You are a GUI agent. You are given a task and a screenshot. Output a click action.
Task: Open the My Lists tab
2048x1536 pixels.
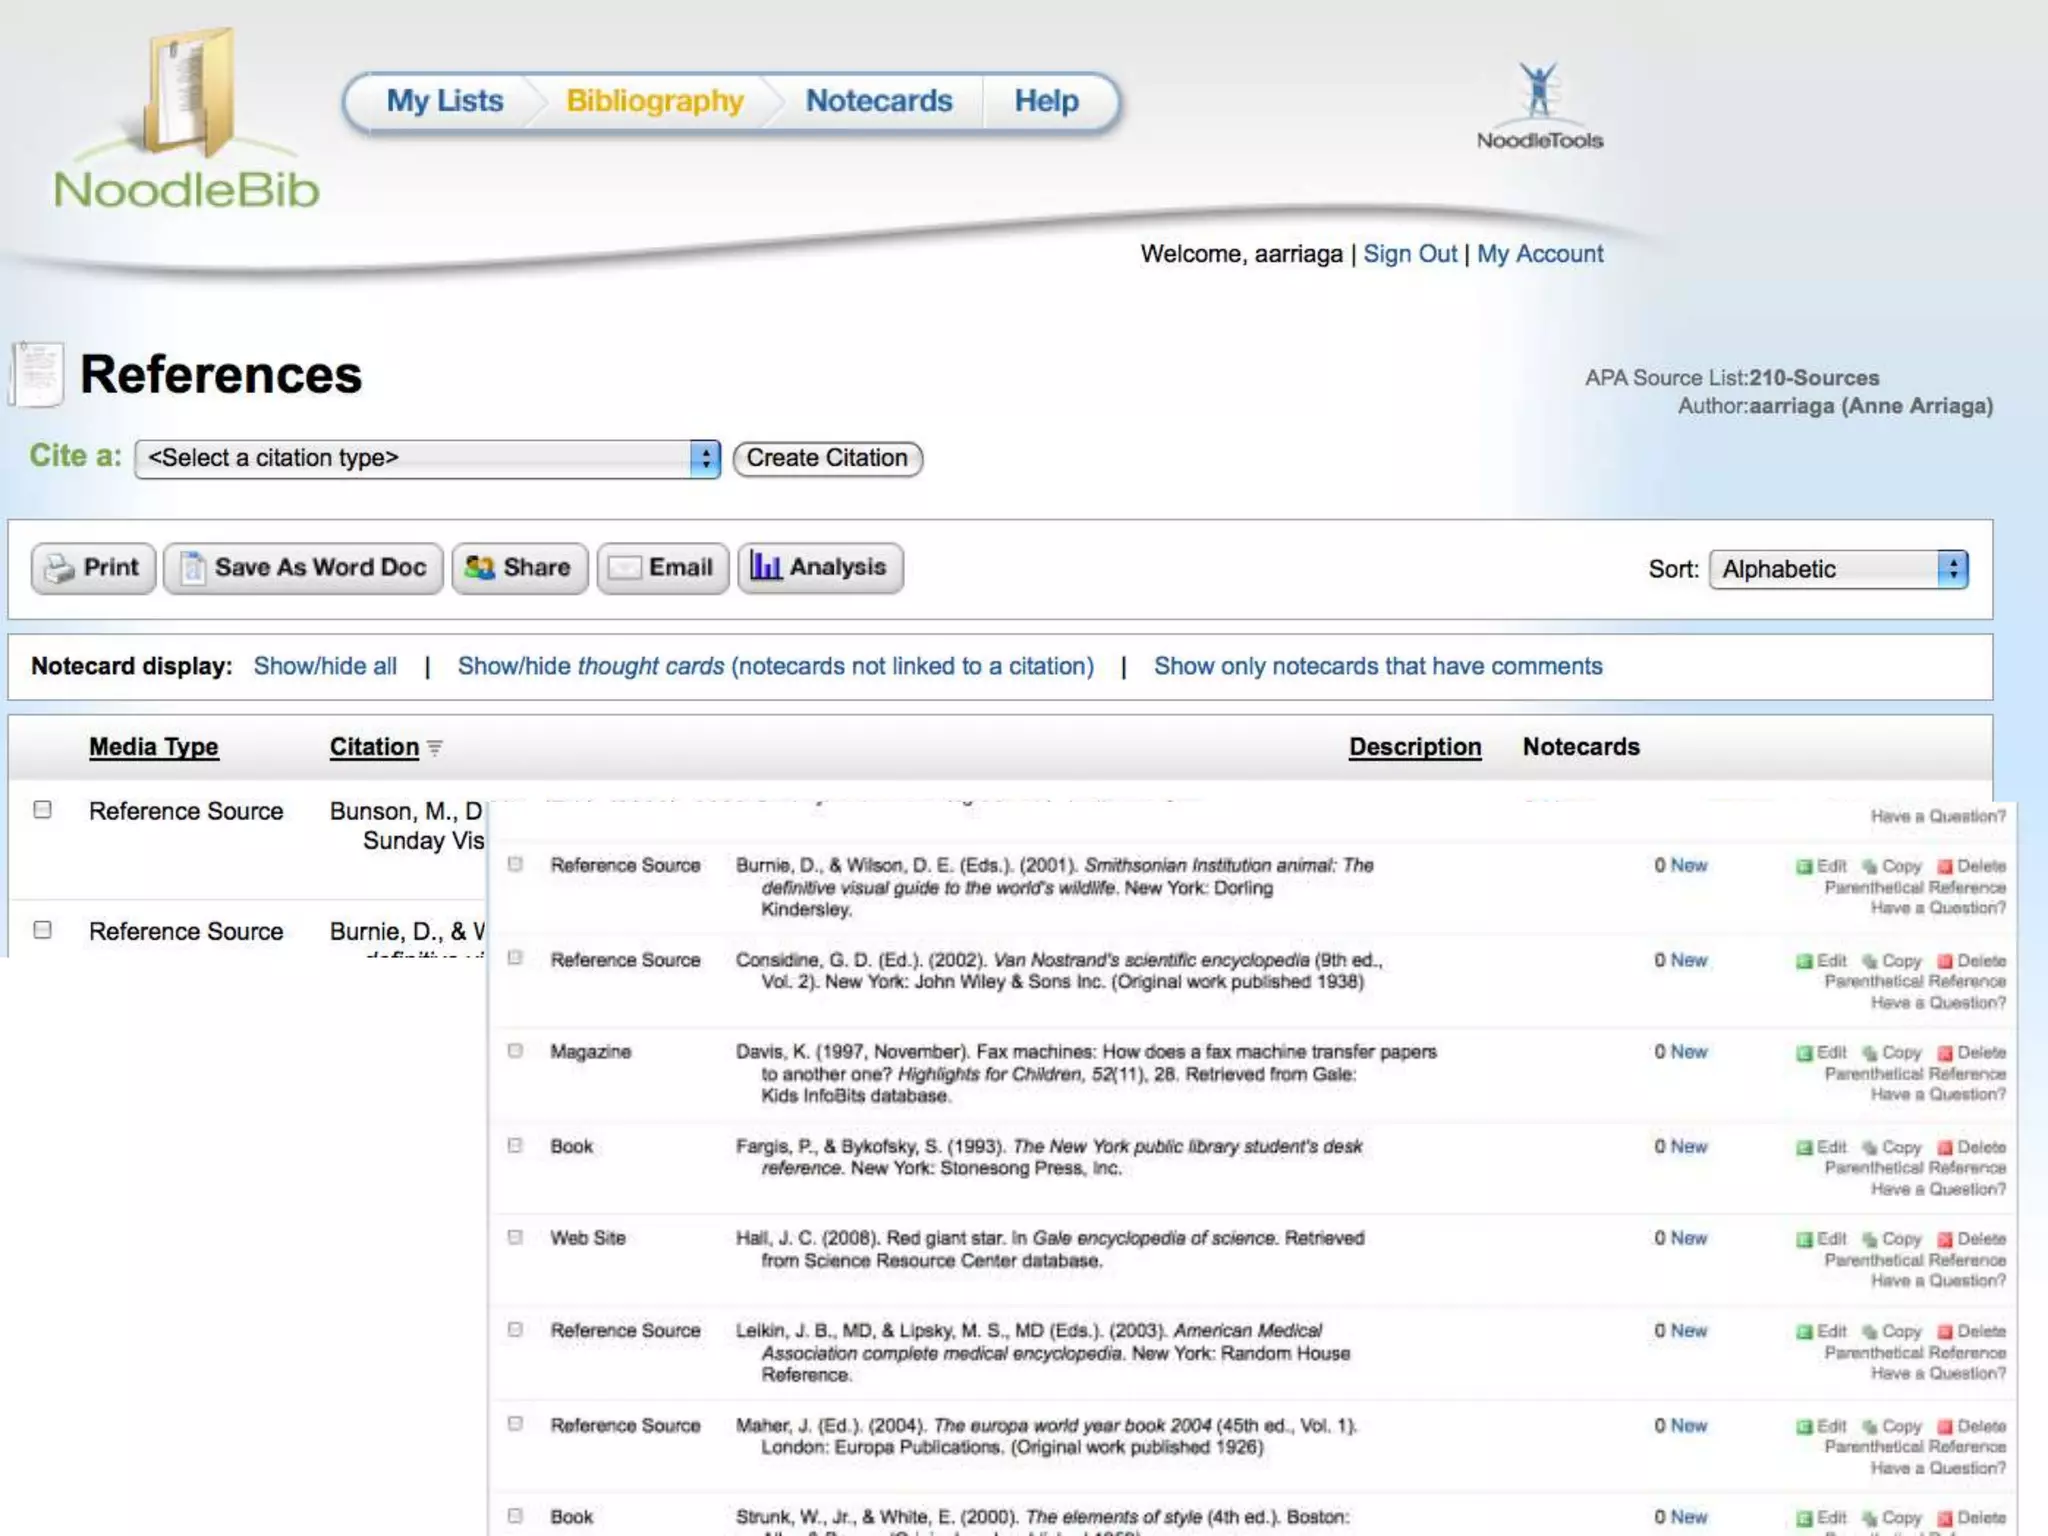444,101
